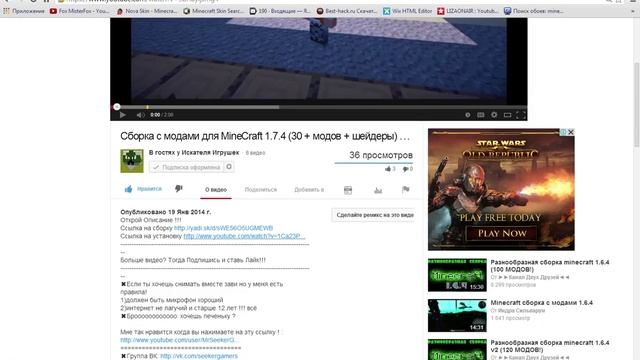Show video statistics chart icon
The width and height of the screenshot is (640, 360).
tap(378, 190)
